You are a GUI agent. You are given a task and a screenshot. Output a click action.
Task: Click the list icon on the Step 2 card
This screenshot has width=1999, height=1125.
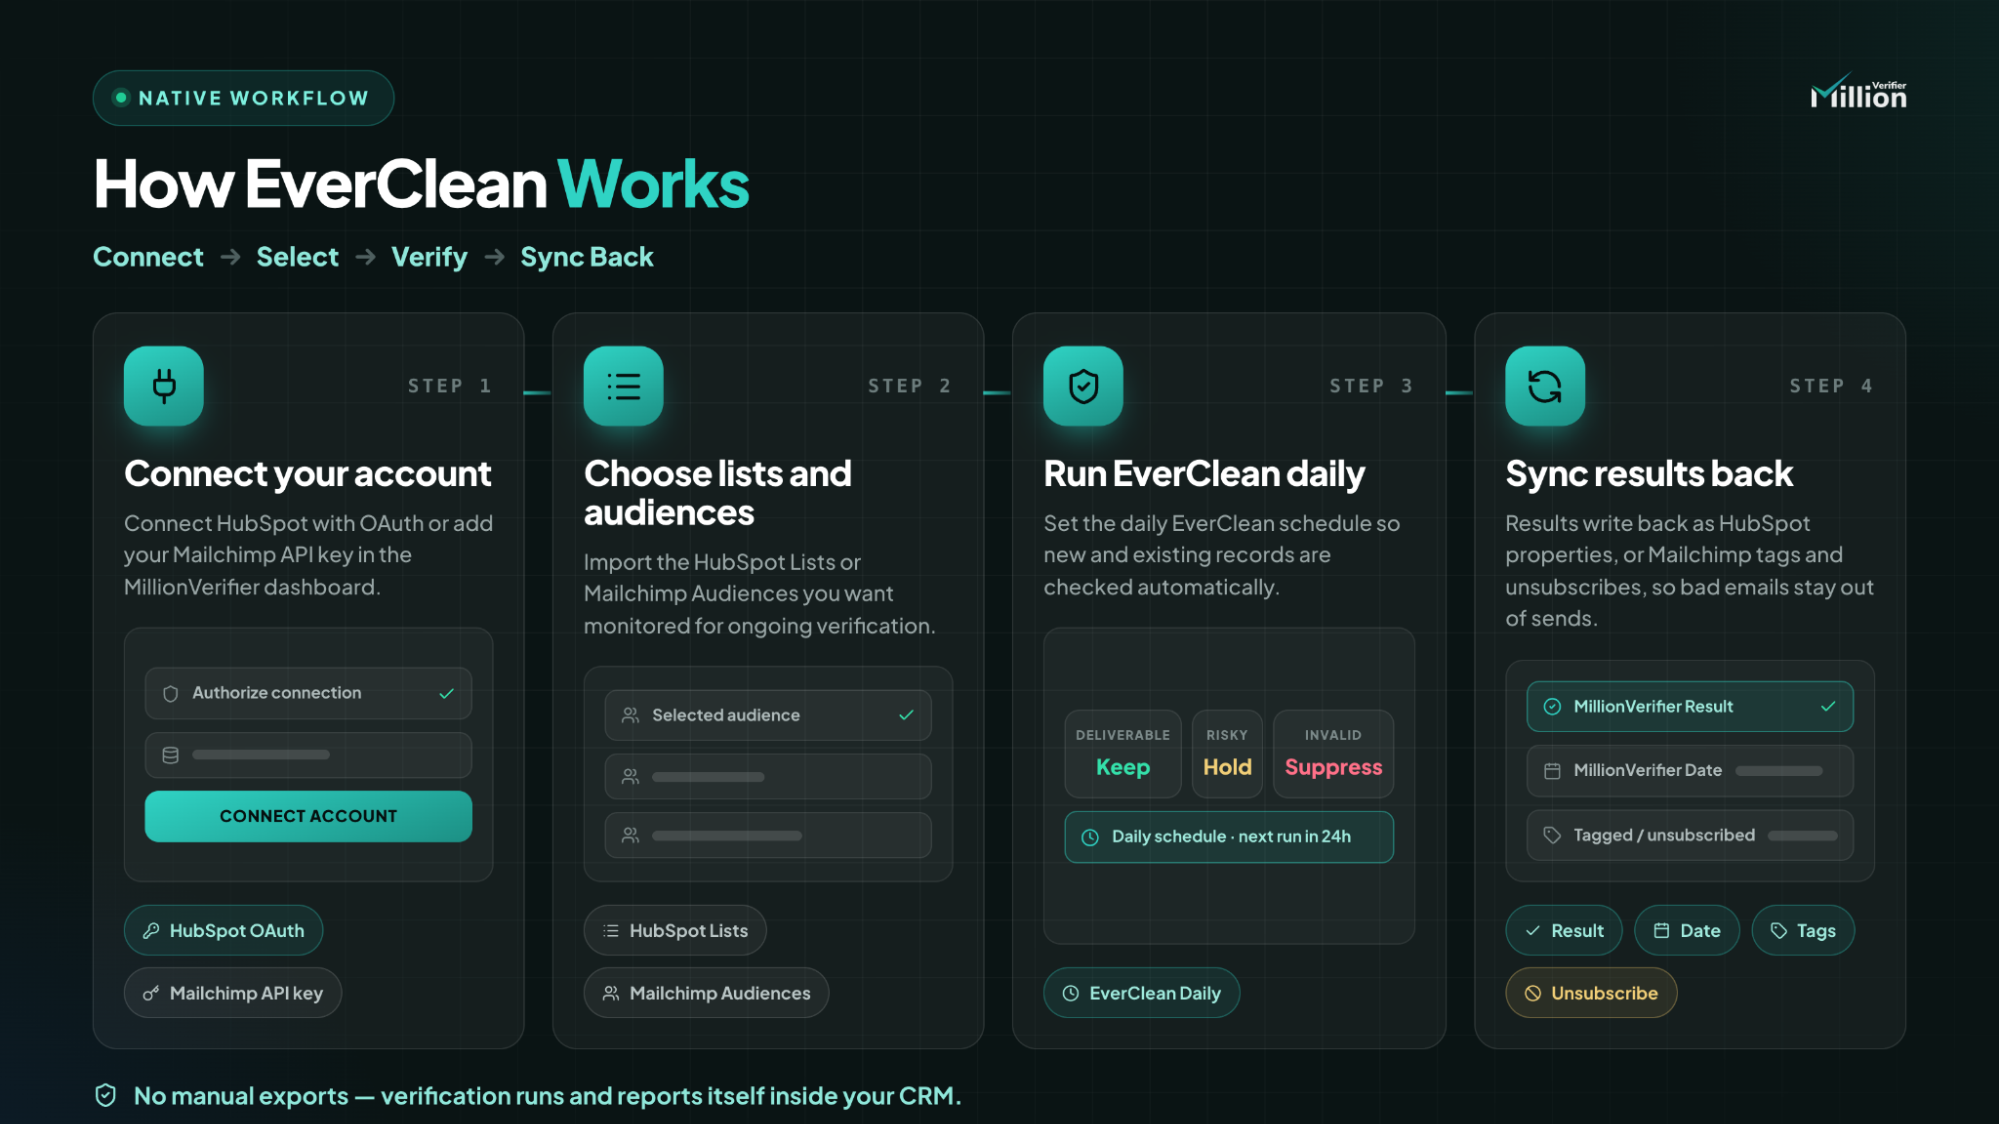coord(624,386)
